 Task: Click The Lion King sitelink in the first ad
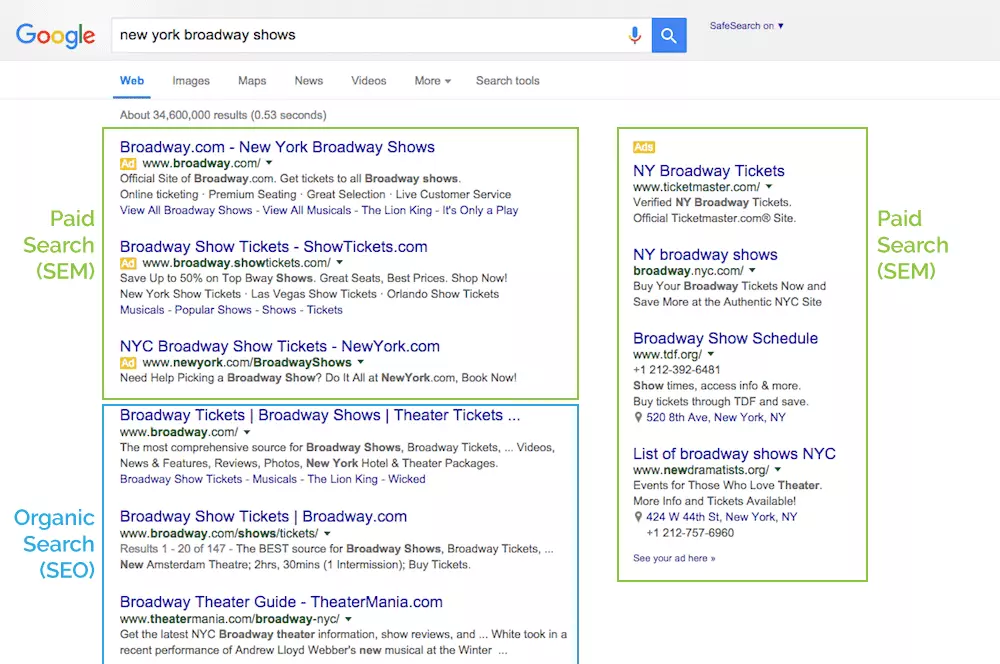click(x=397, y=210)
